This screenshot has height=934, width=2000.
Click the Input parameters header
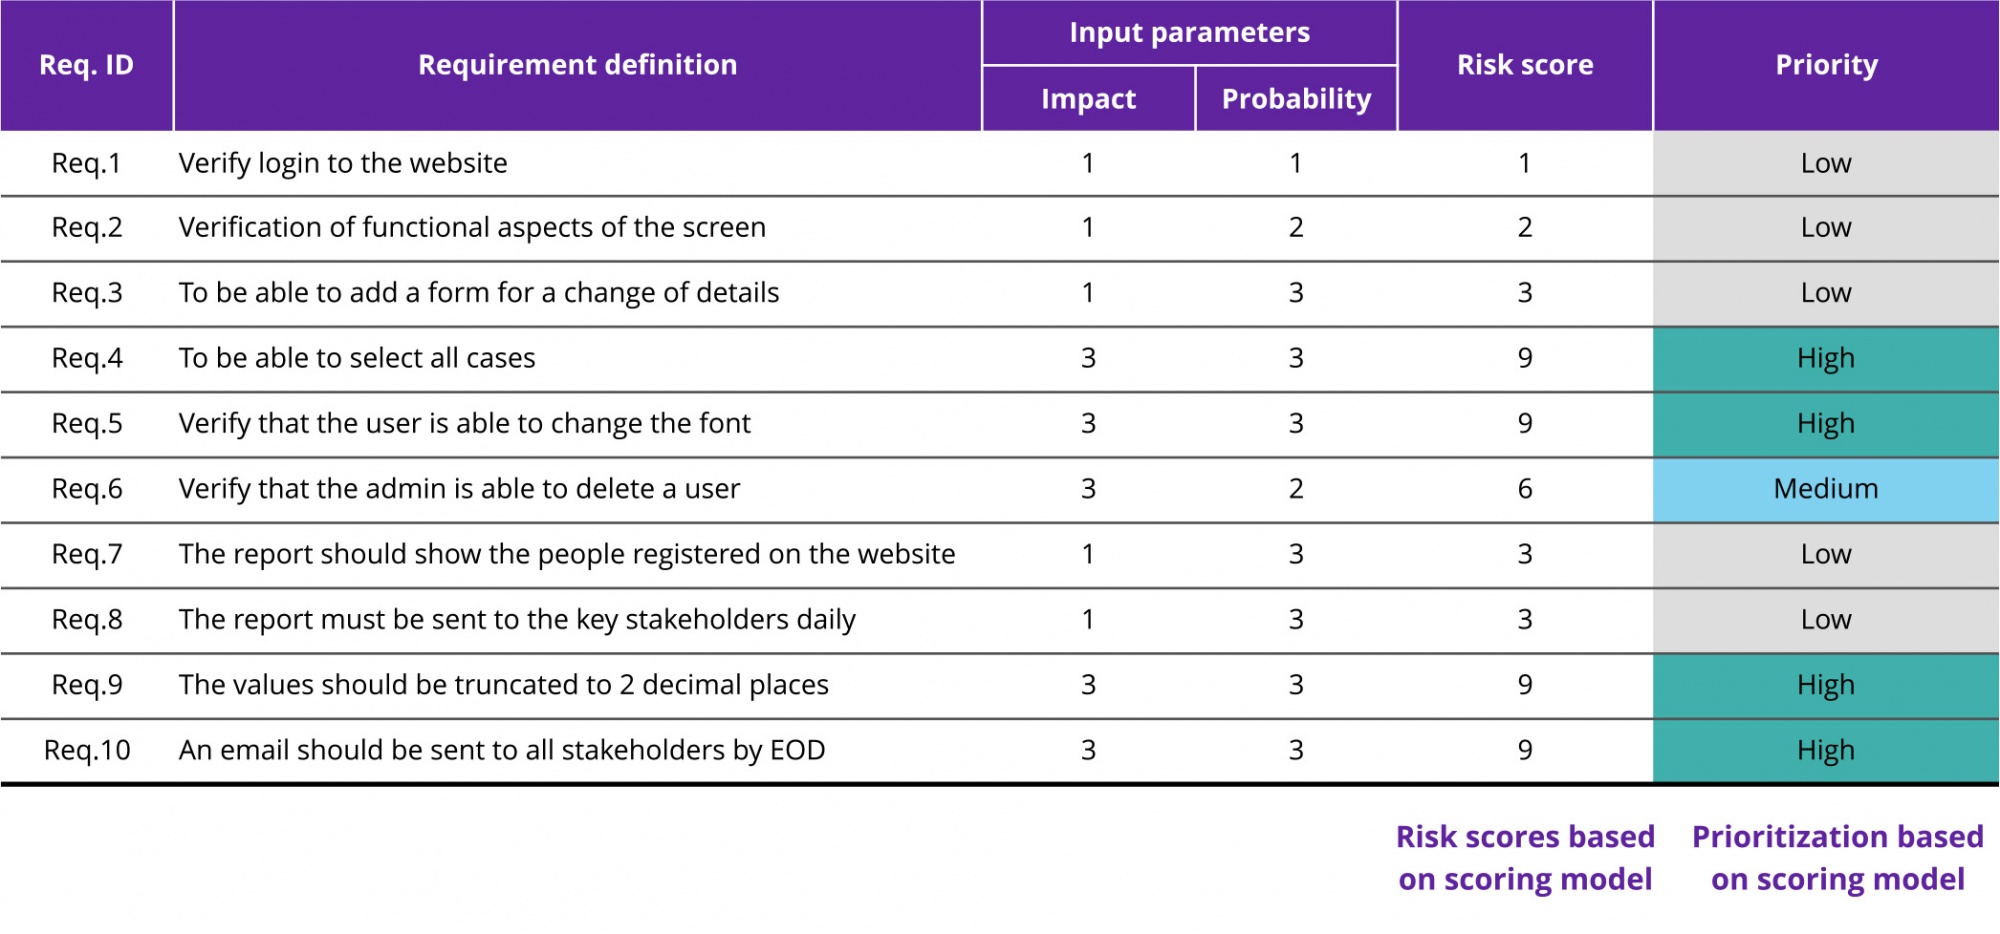click(x=1189, y=32)
